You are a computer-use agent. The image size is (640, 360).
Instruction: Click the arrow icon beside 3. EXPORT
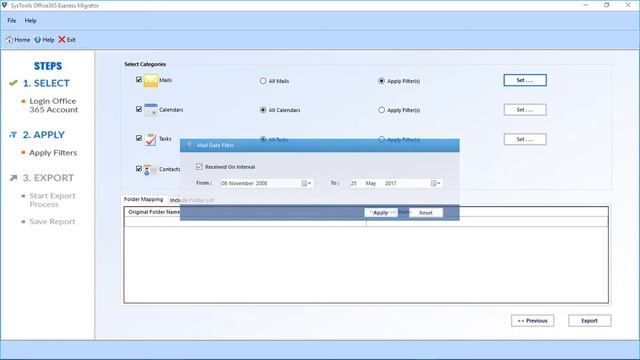pos(13,178)
